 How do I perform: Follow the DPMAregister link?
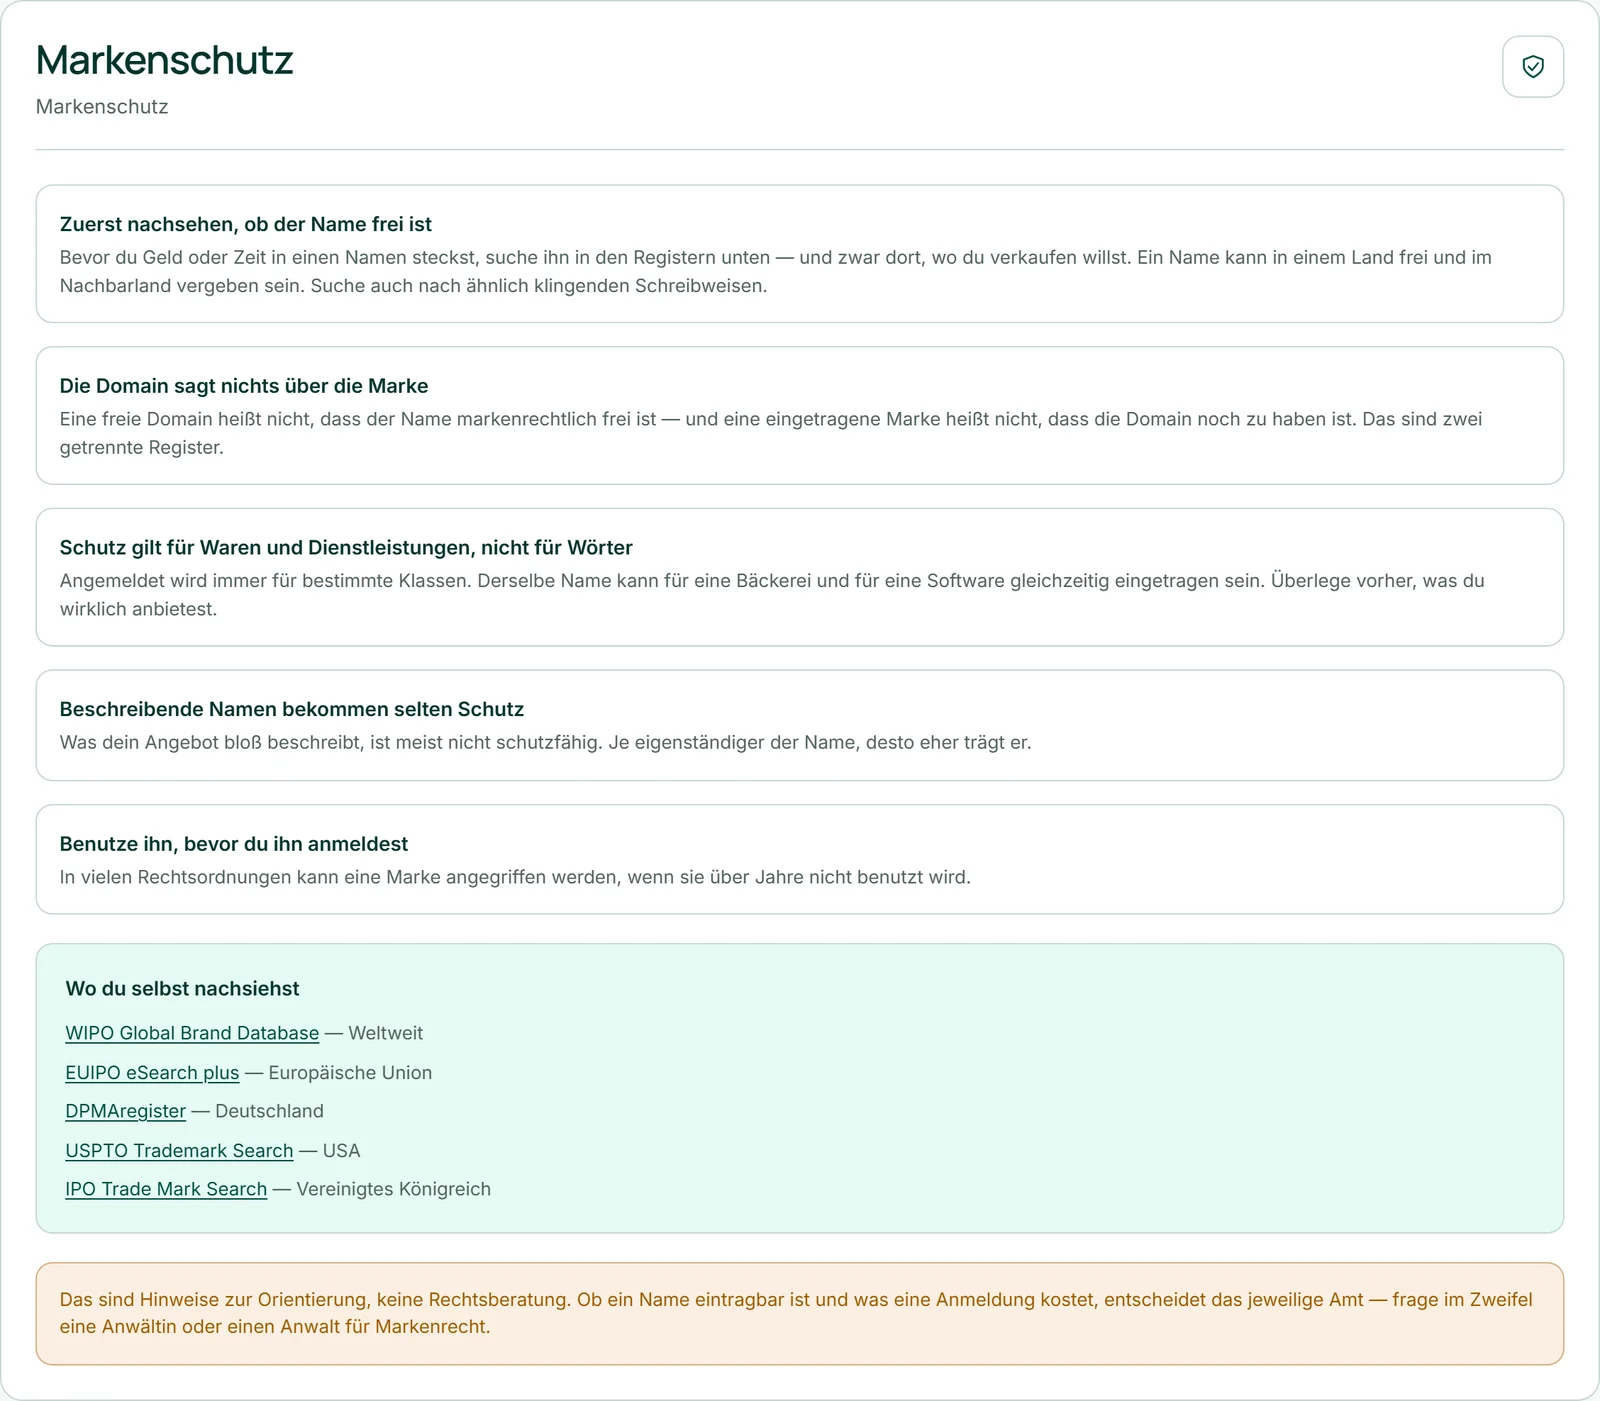coord(125,1111)
